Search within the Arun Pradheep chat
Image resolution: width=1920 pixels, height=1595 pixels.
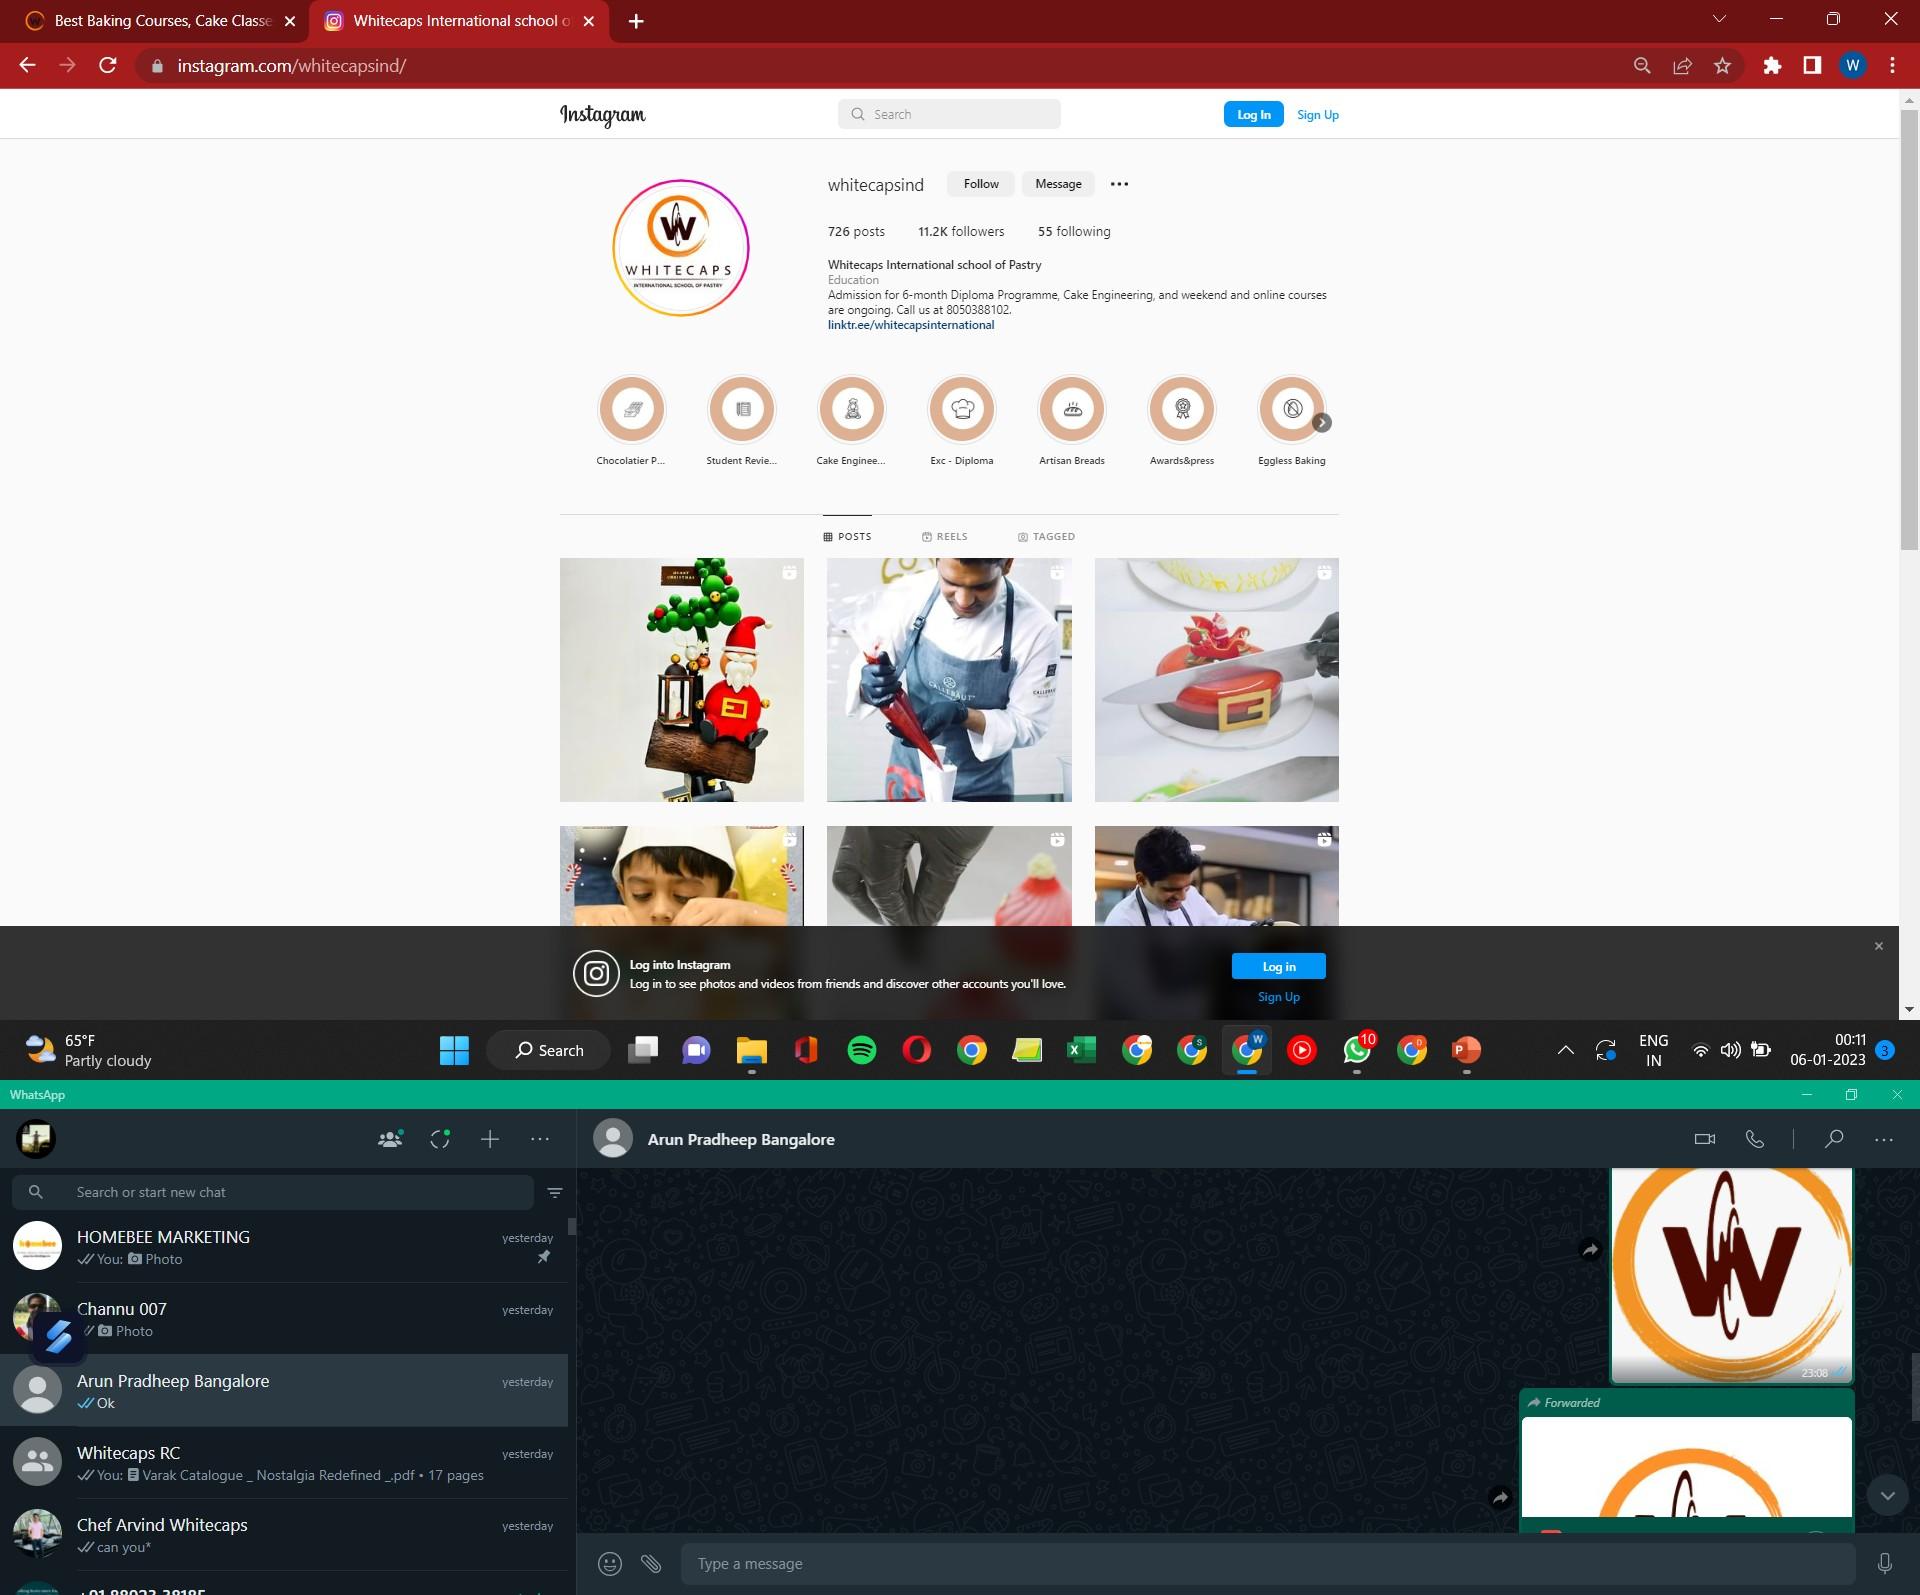click(x=1834, y=1139)
